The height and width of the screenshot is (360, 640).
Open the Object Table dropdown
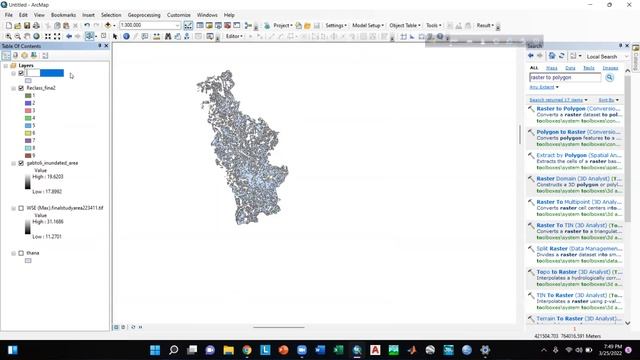[405, 25]
